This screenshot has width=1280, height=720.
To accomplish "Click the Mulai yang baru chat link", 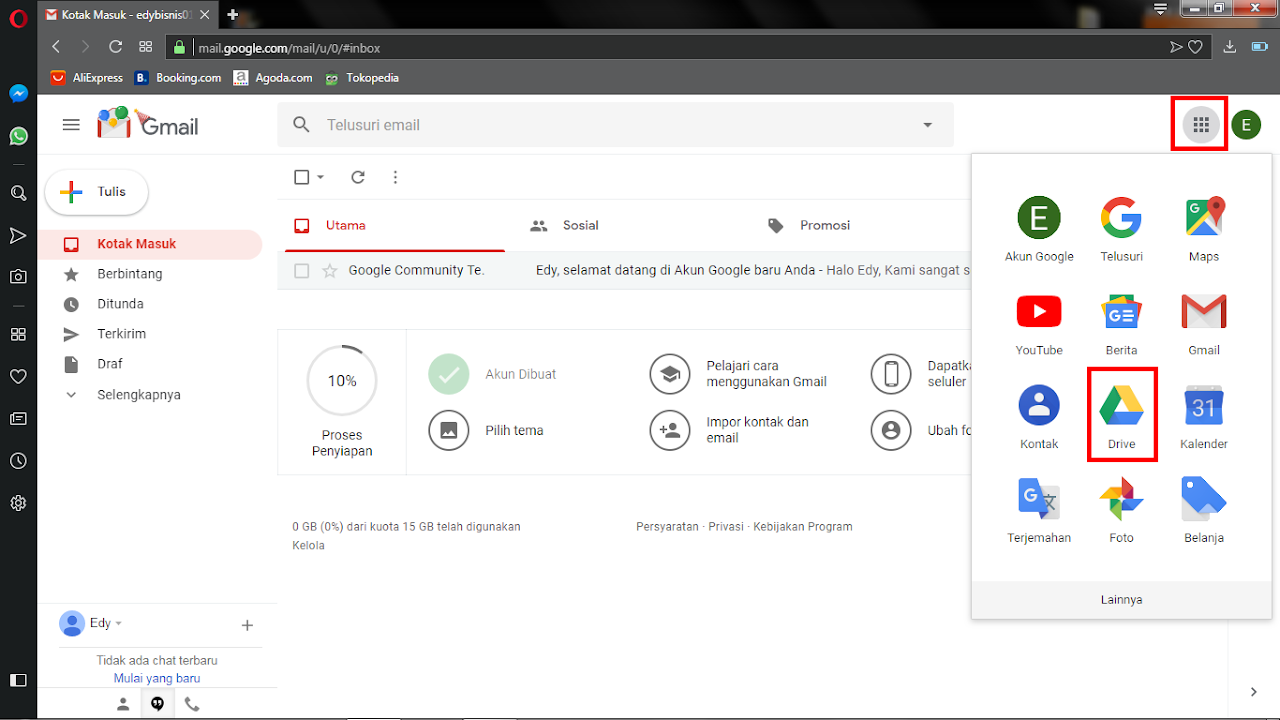I will 157,678.
